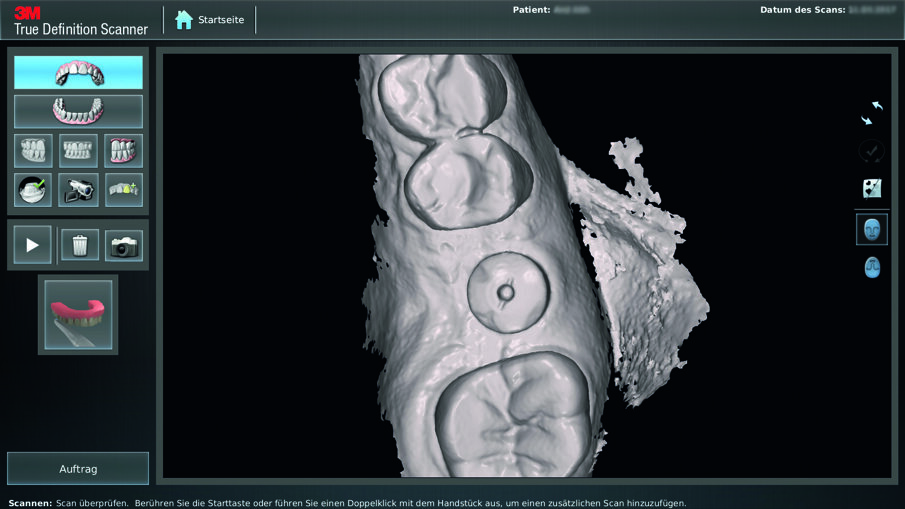Take a snapshot with the camera icon
Screen dimensions: 905x509
(x=124, y=246)
